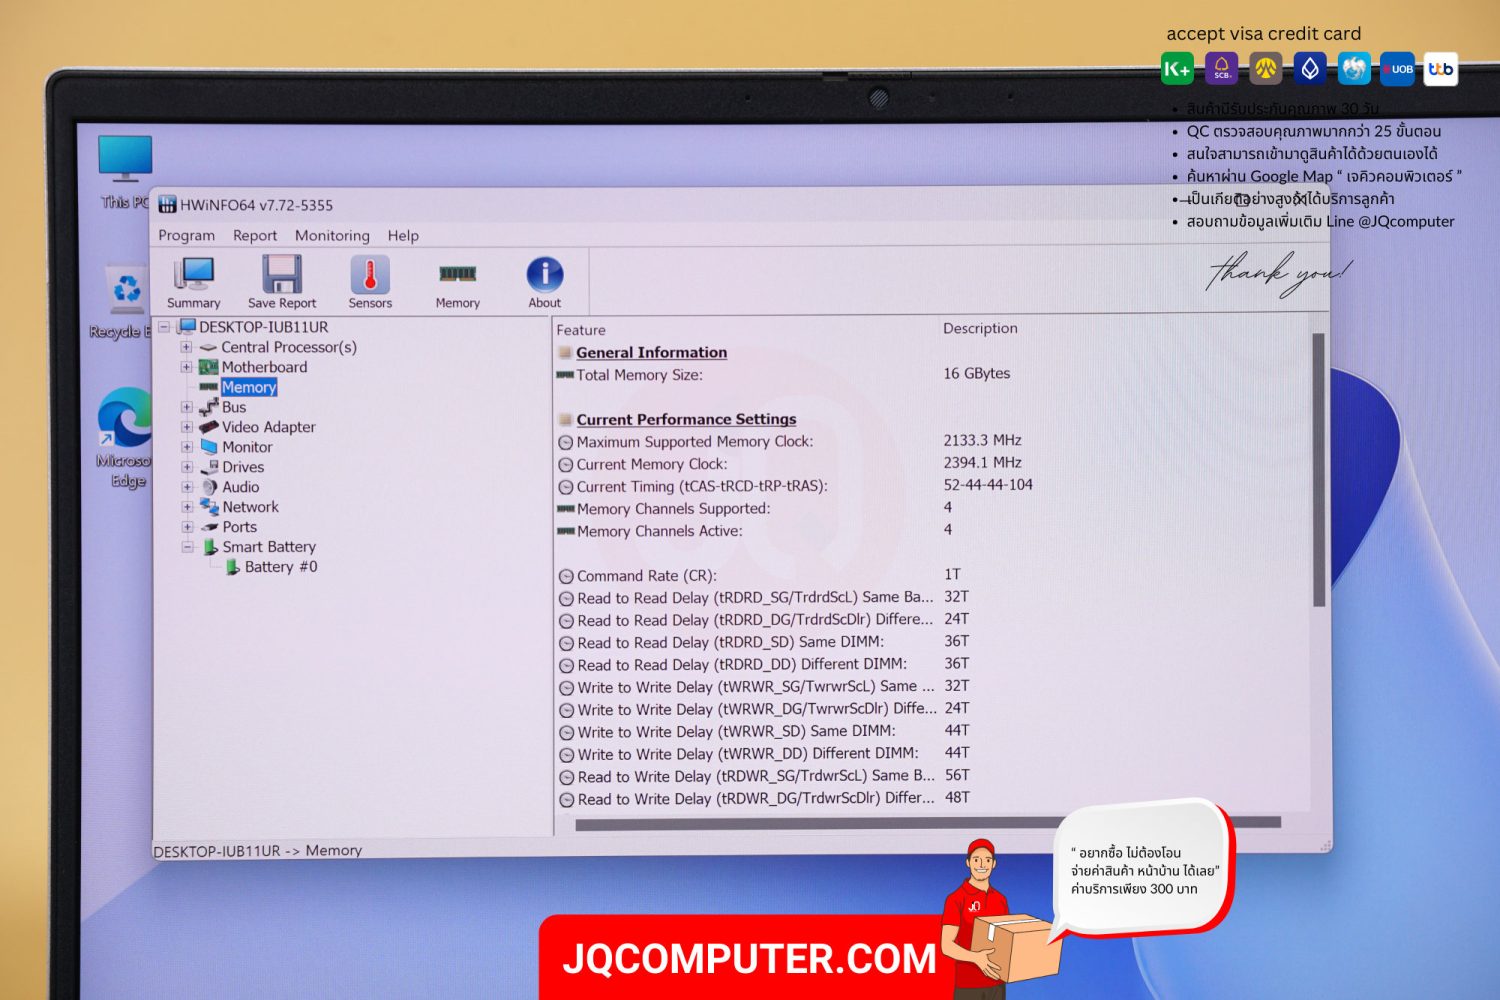The height and width of the screenshot is (1000, 1500).
Task: Click the DESKTOP-IUB11UR computer icon in the tree
Action: (x=187, y=327)
